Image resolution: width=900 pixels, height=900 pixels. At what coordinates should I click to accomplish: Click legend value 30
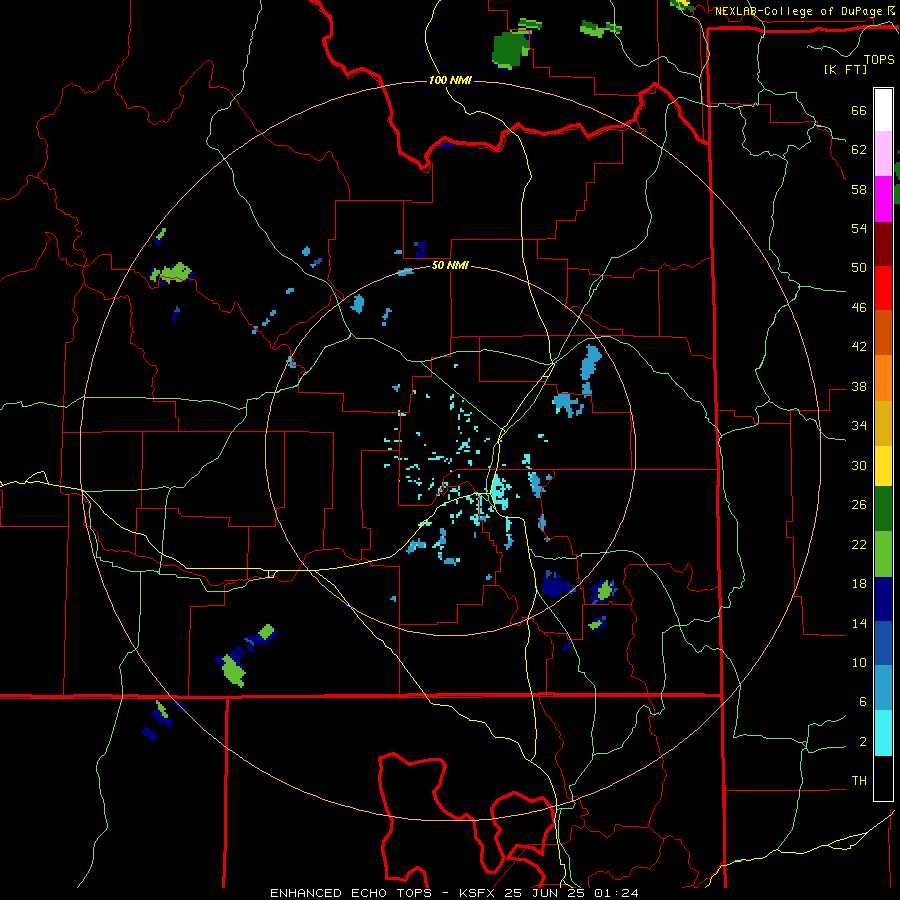click(x=859, y=465)
